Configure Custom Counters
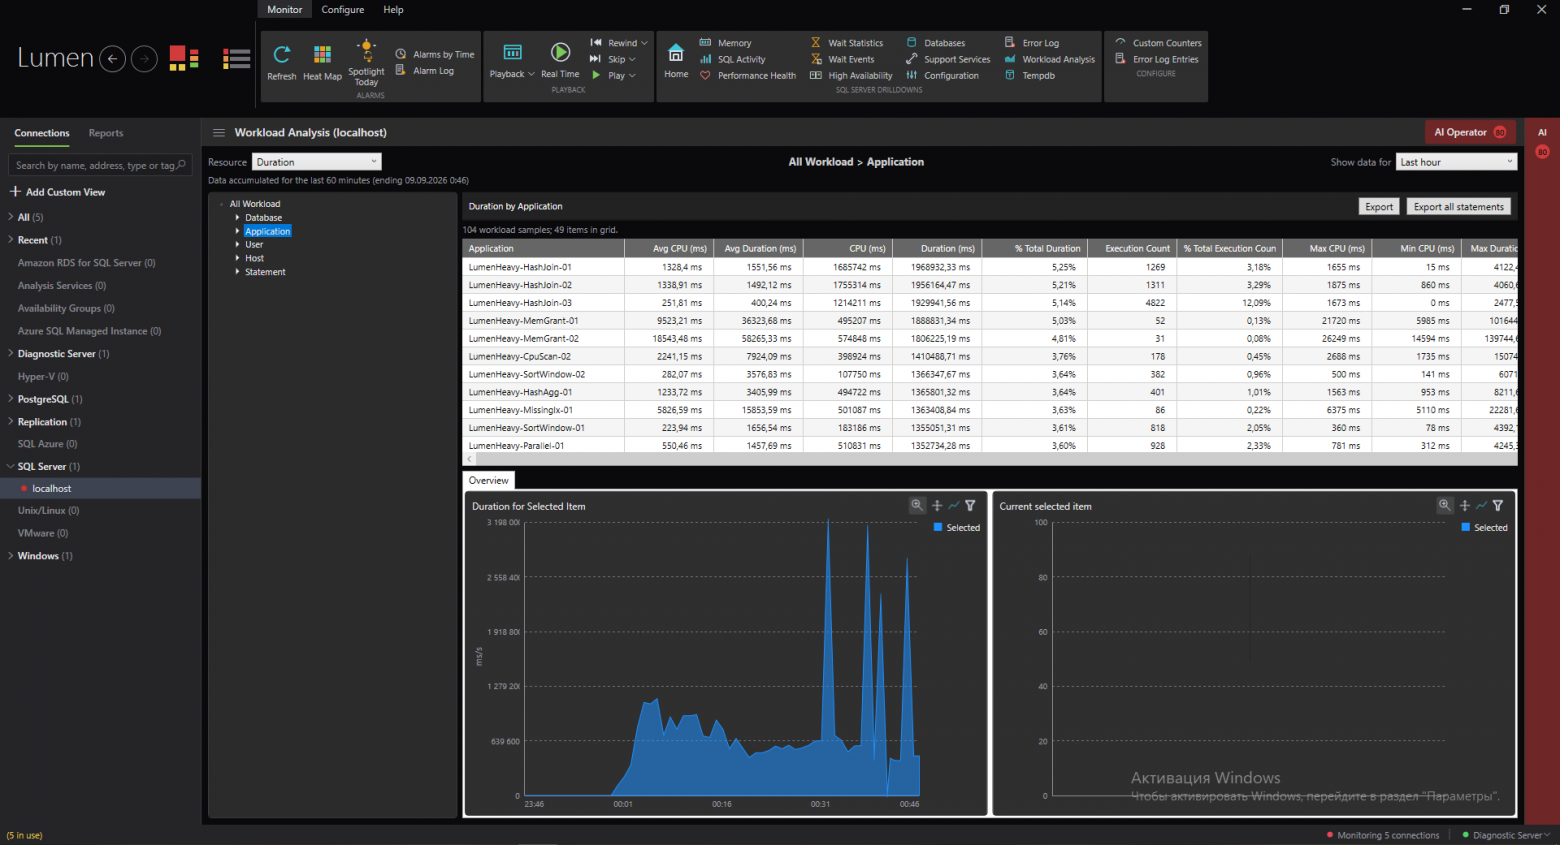The height and width of the screenshot is (845, 1560). tap(1158, 43)
